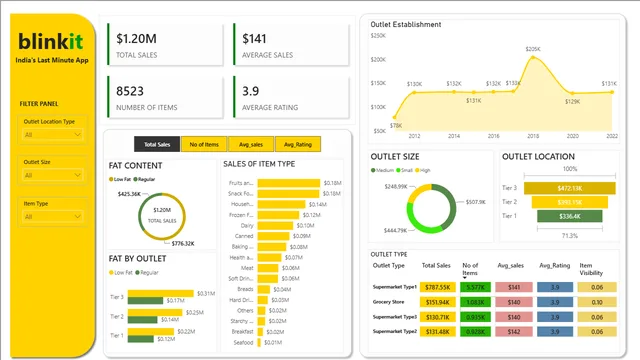Select the Dairy bar
The image size is (640, 360).
coord(275,225)
